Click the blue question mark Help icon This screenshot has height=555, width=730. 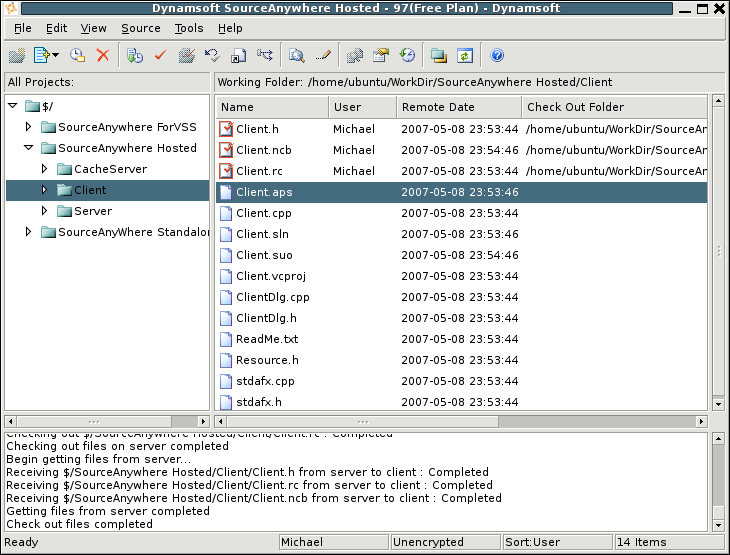tap(497, 56)
